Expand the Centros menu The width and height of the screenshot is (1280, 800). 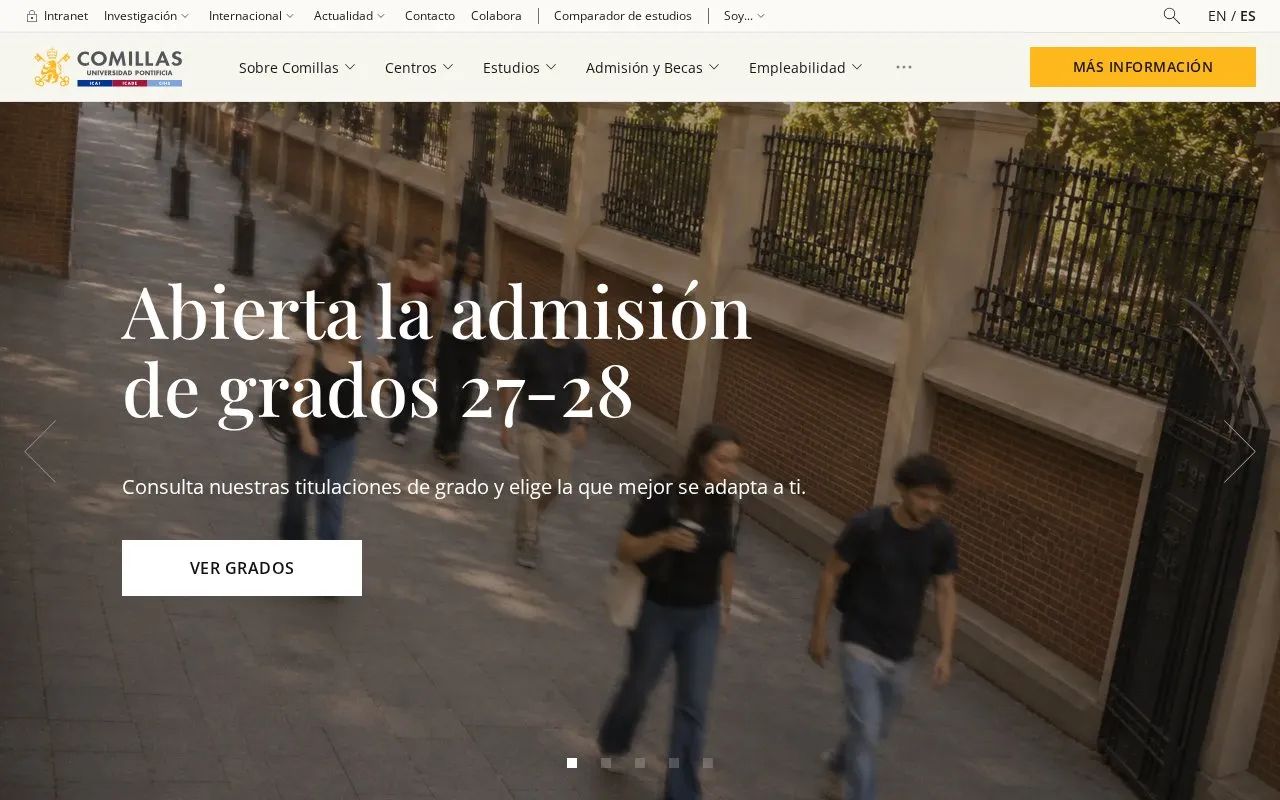(419, 67)
